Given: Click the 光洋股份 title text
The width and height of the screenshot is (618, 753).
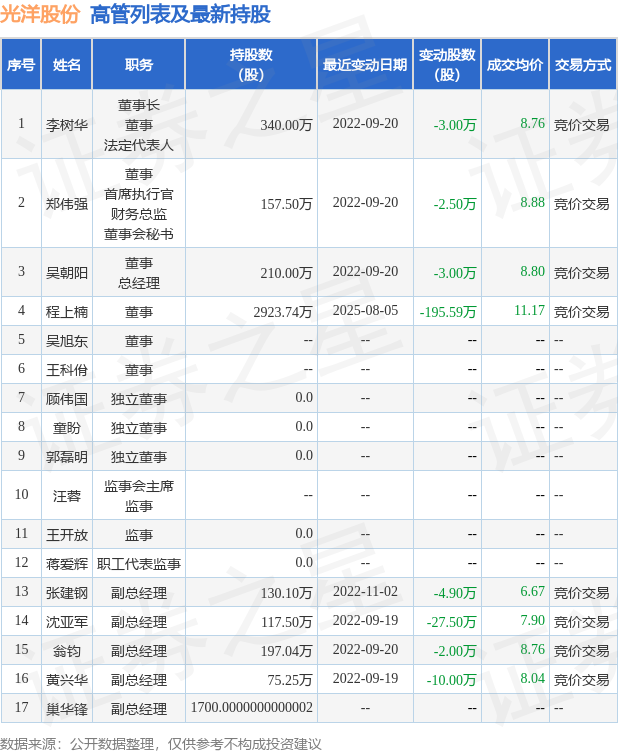Looking at the screenshot, I should click(x=40, y=14).
